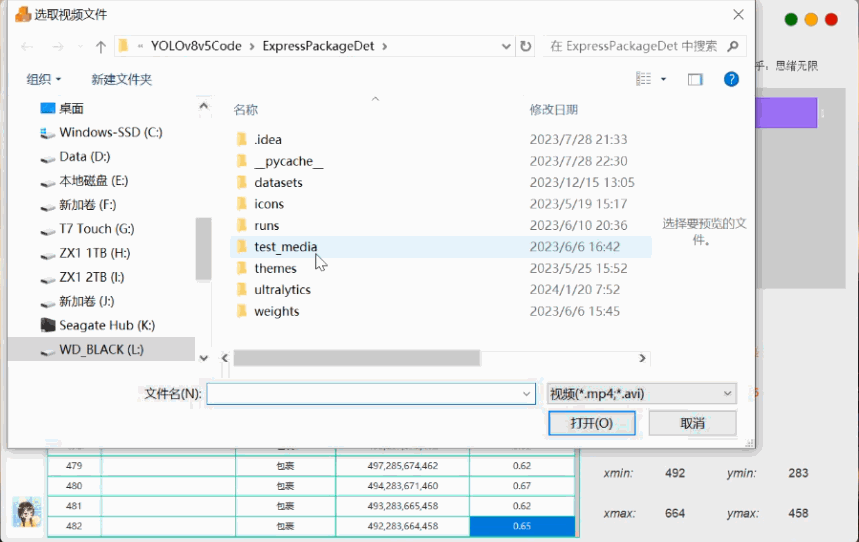Click 0.67 confidence cell in row 480
The width and height of the screenshot is (859, 542).
click(x=522, y=486)
